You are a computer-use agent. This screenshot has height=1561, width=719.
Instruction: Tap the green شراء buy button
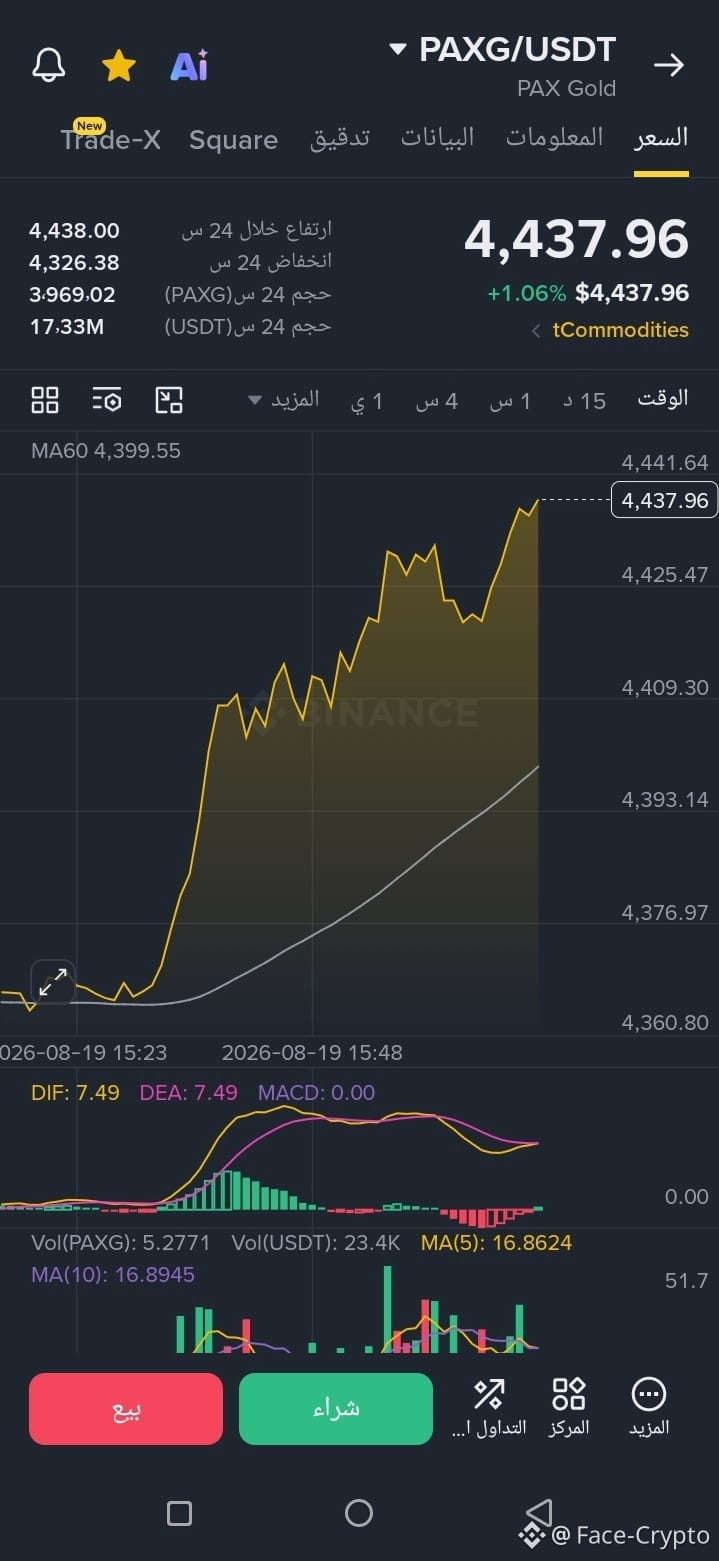coord(336,1409)
